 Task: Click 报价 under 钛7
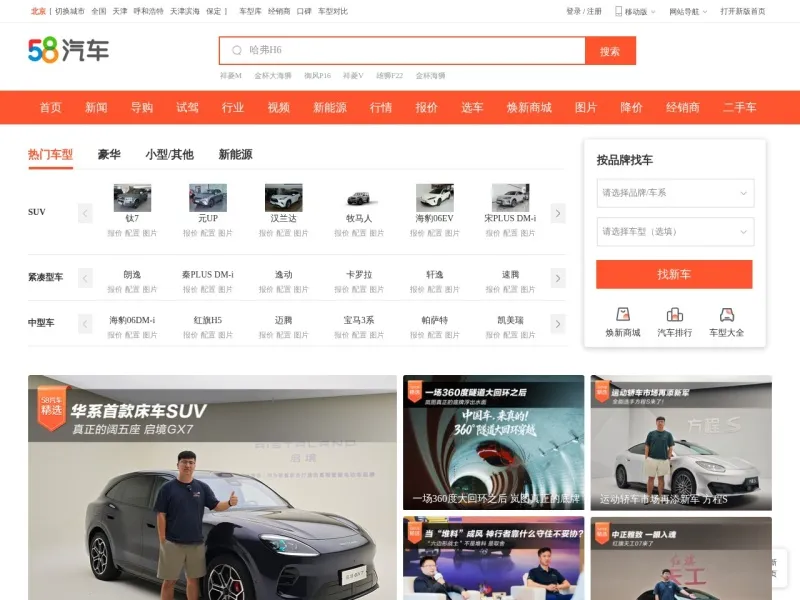(x=114, y=233)
